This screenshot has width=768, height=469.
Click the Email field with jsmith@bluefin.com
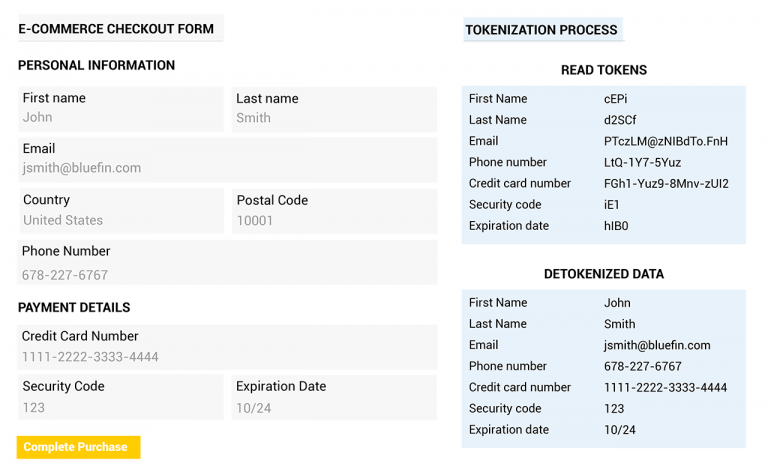tap(228, 160)
